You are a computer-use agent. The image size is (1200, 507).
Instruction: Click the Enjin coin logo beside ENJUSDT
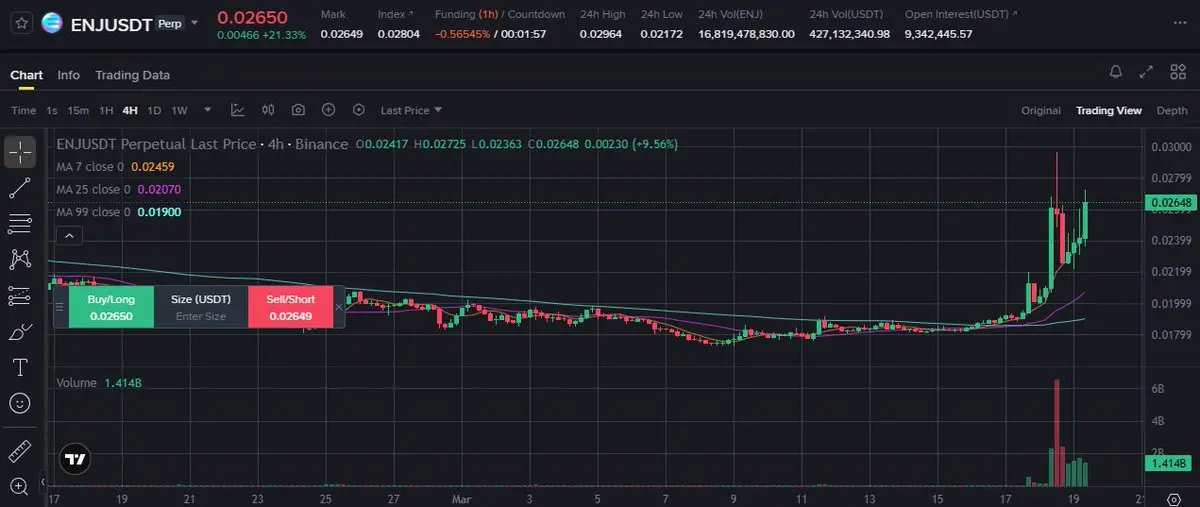pos(52,23)
